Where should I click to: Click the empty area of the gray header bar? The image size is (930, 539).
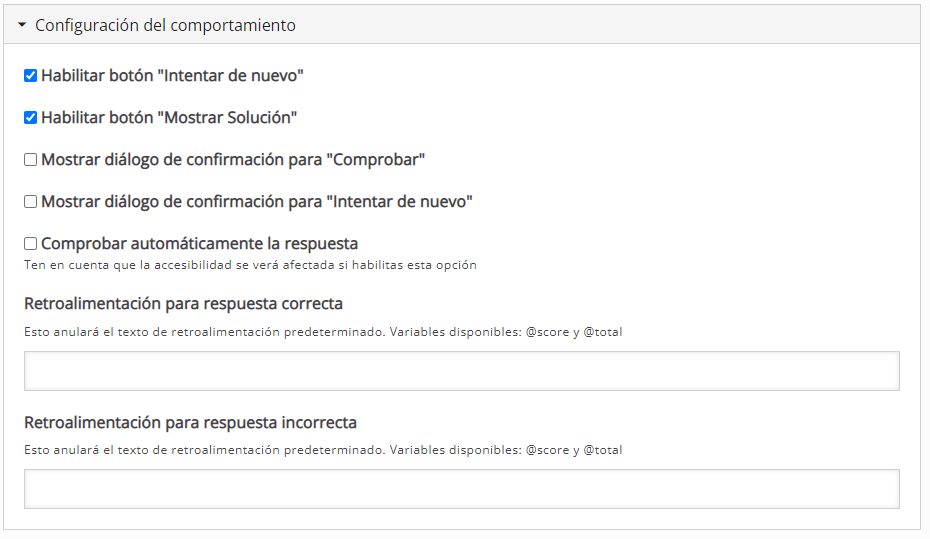(x=600, y=25)
